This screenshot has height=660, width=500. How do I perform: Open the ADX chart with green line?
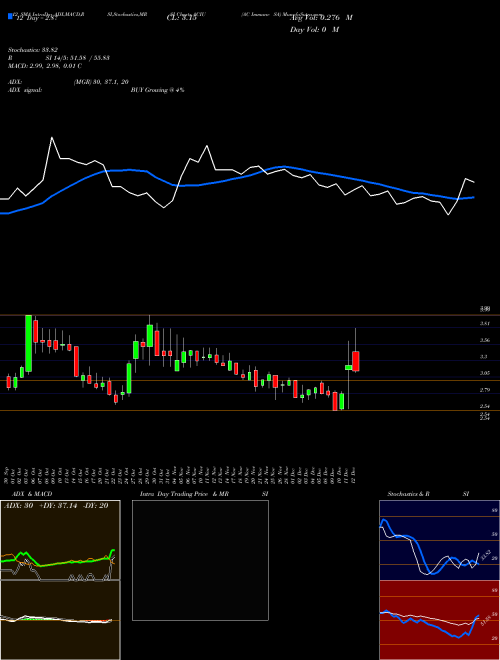(x=60, y=540)
